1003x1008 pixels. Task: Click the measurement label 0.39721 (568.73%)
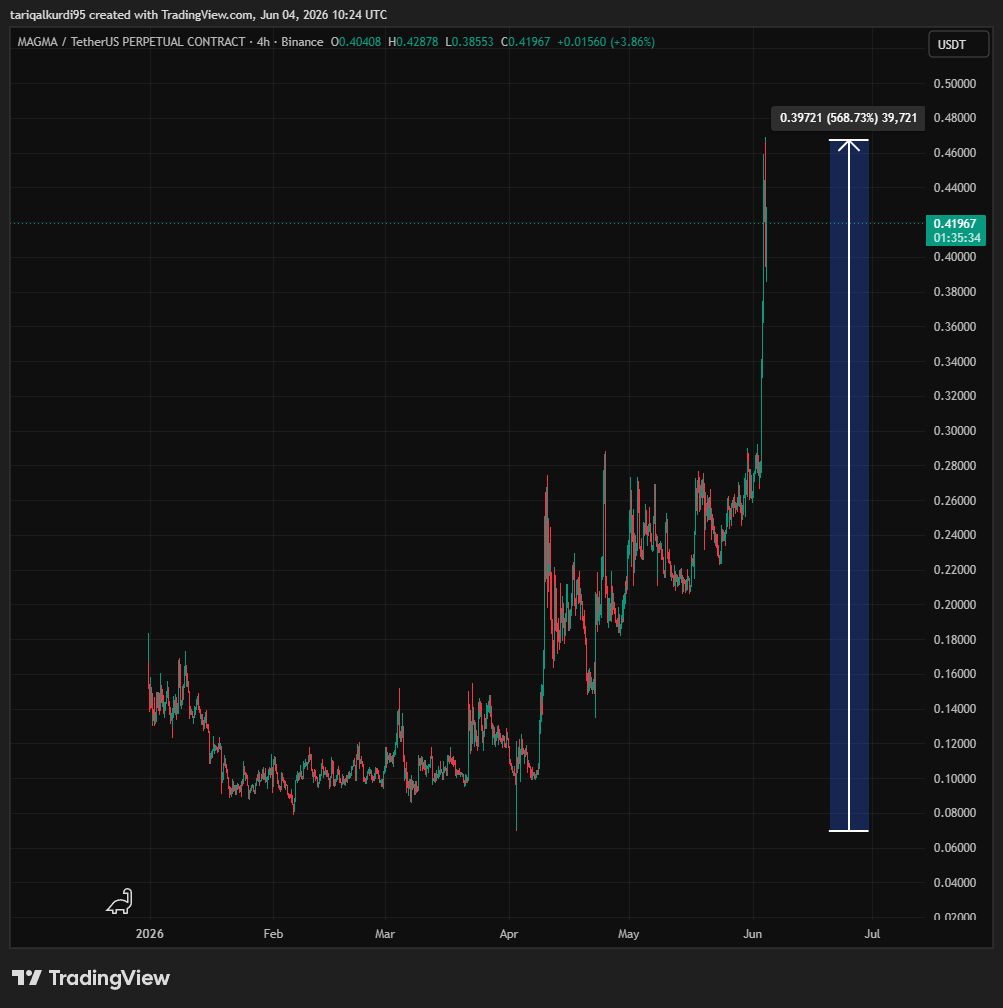[x=847, y=118]
